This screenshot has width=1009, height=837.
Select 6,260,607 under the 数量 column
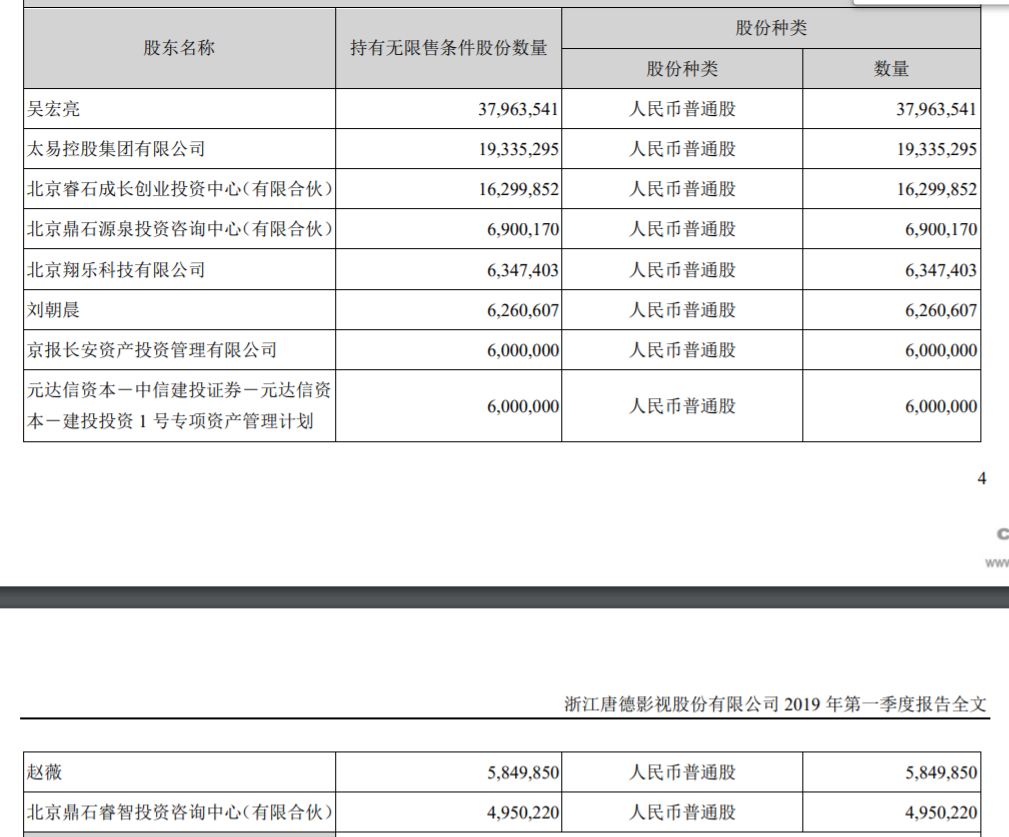click(941, 310)
